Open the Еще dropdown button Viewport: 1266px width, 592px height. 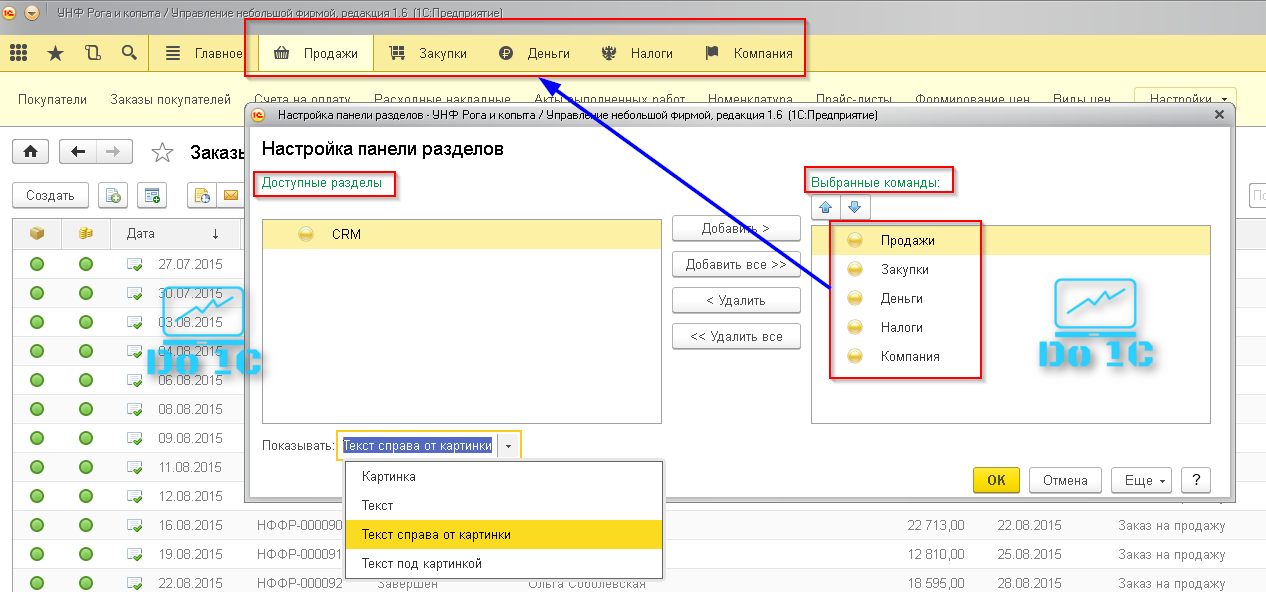point(1141,480)
